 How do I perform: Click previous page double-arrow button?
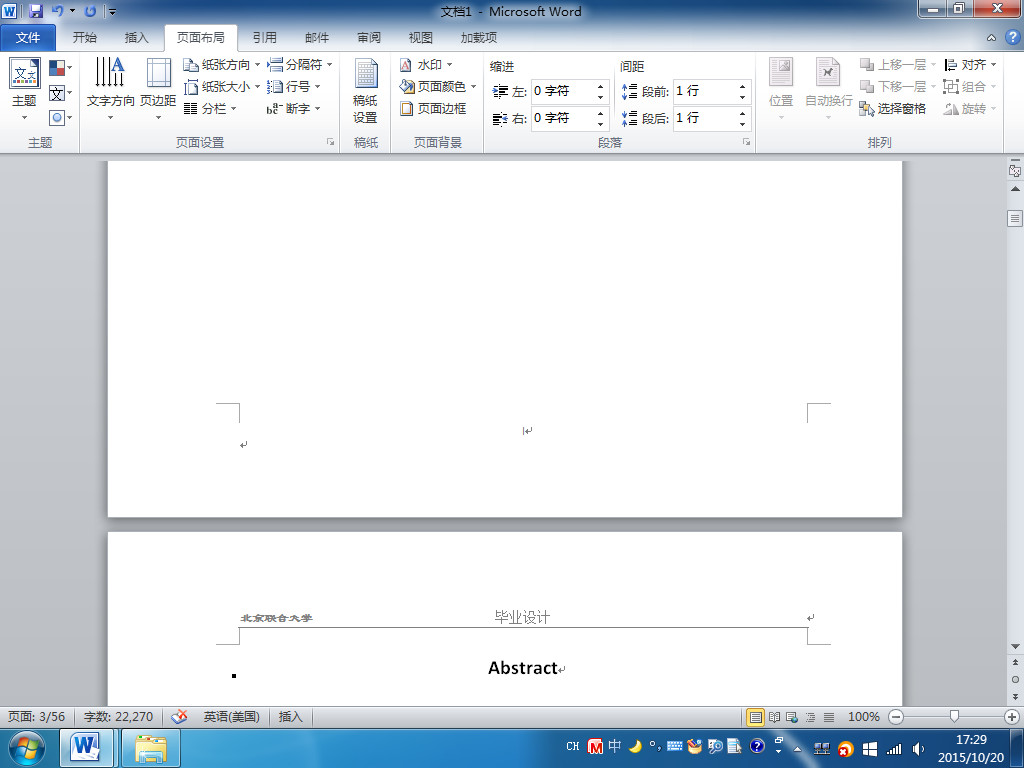(1015, 663)
